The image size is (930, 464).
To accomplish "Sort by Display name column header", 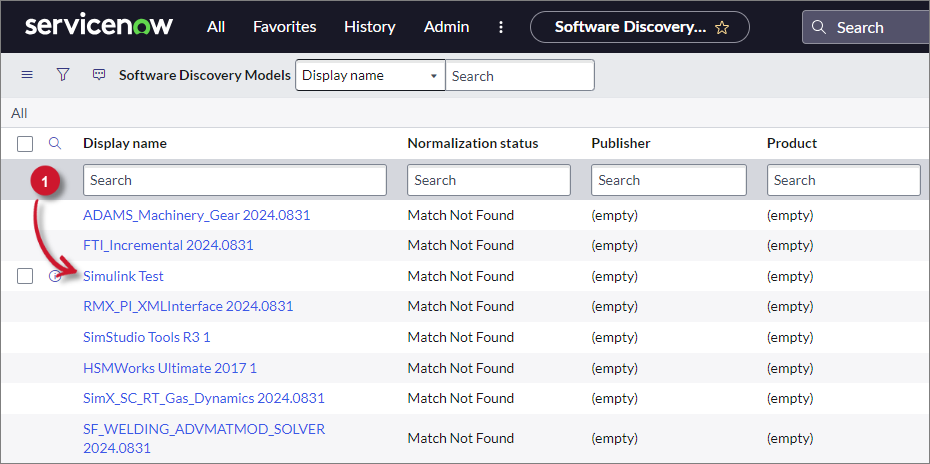I will click(x=125, y=143).
